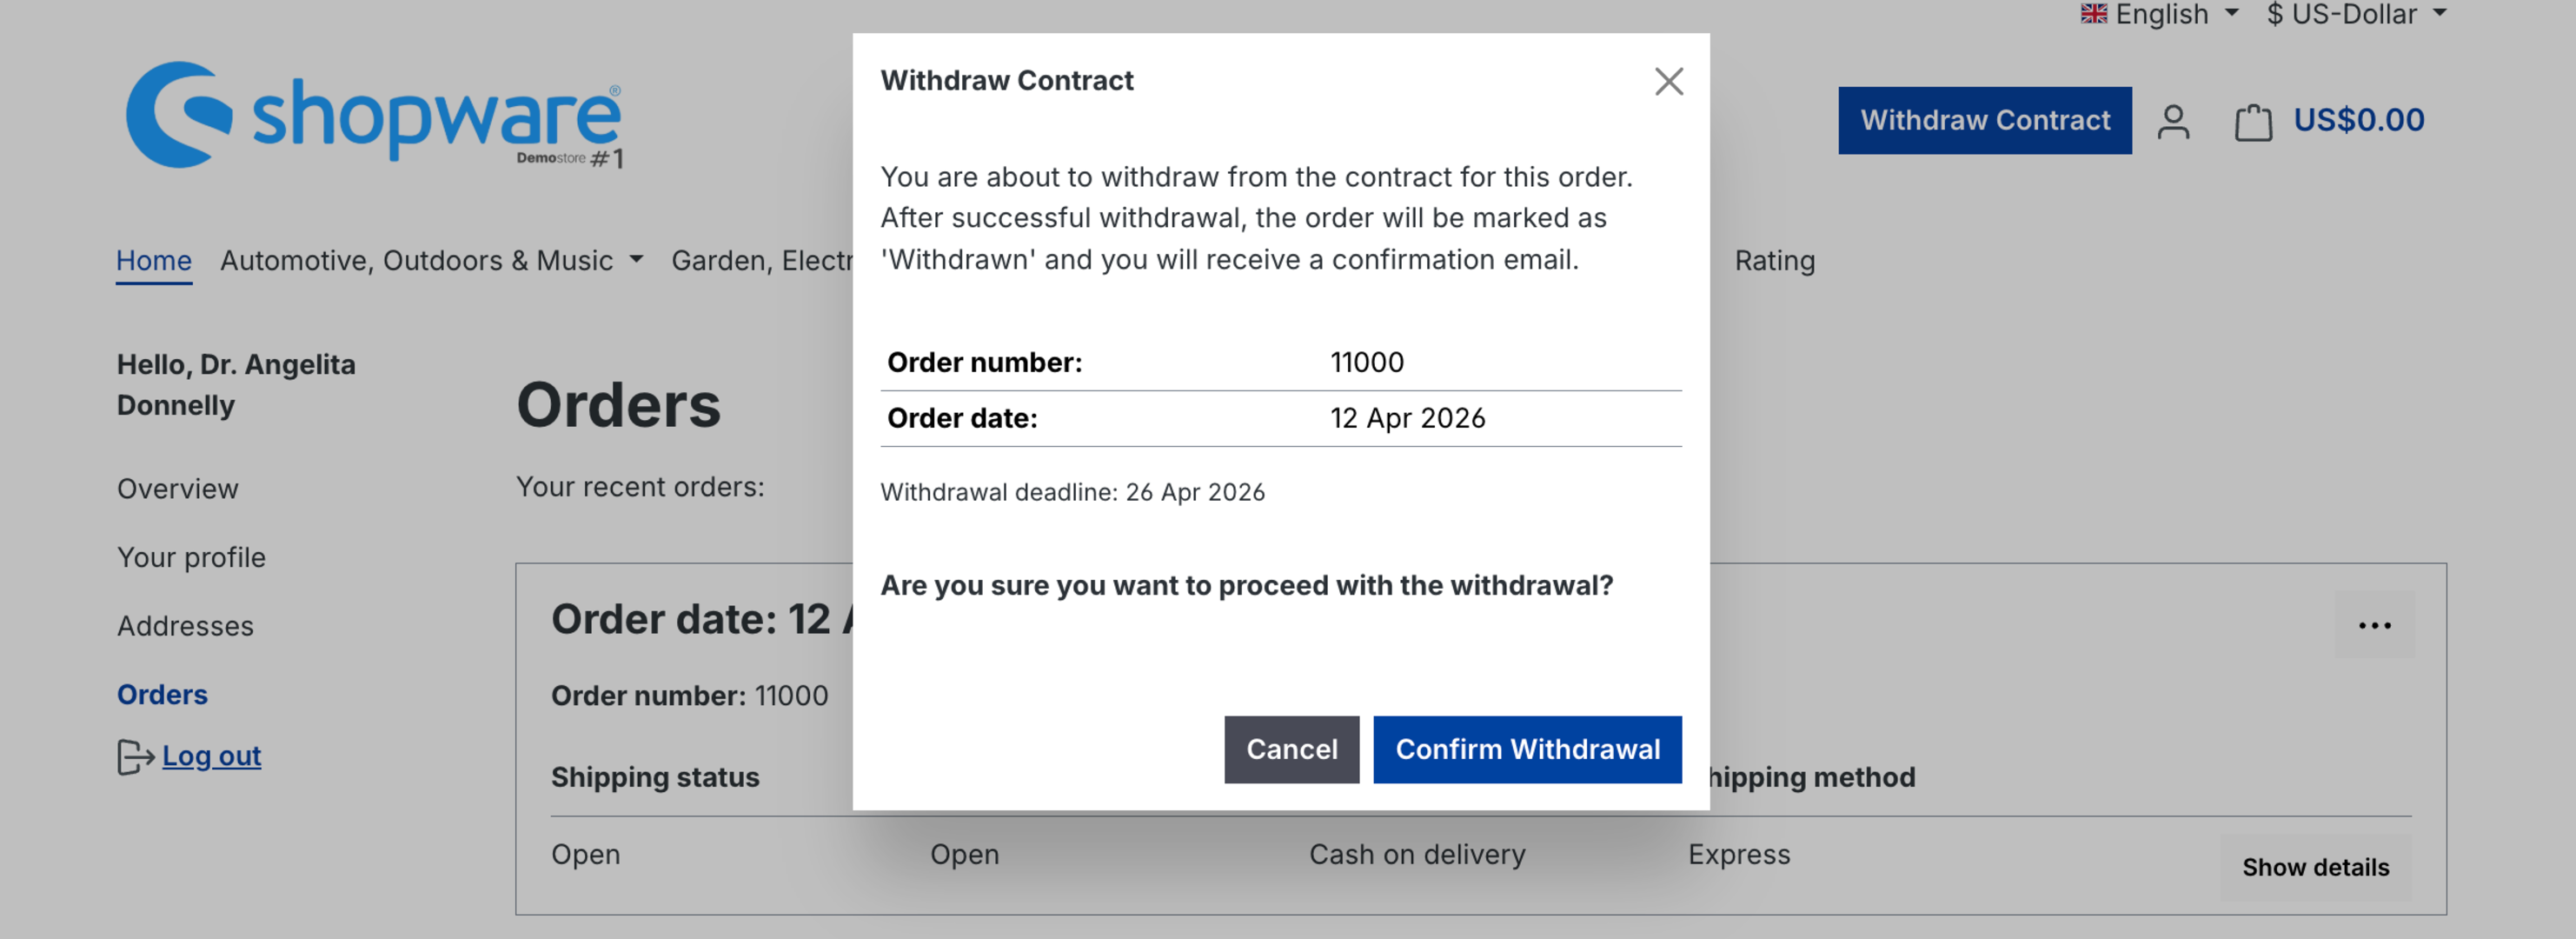
Task: Click the log out arrow icon
Action: pyautogui.click(x=135, y=757)
